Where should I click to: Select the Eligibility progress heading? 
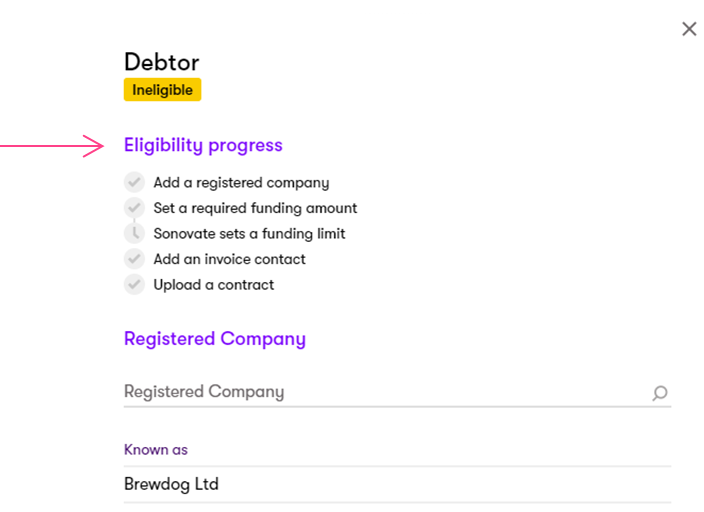[x=203, y=145]
